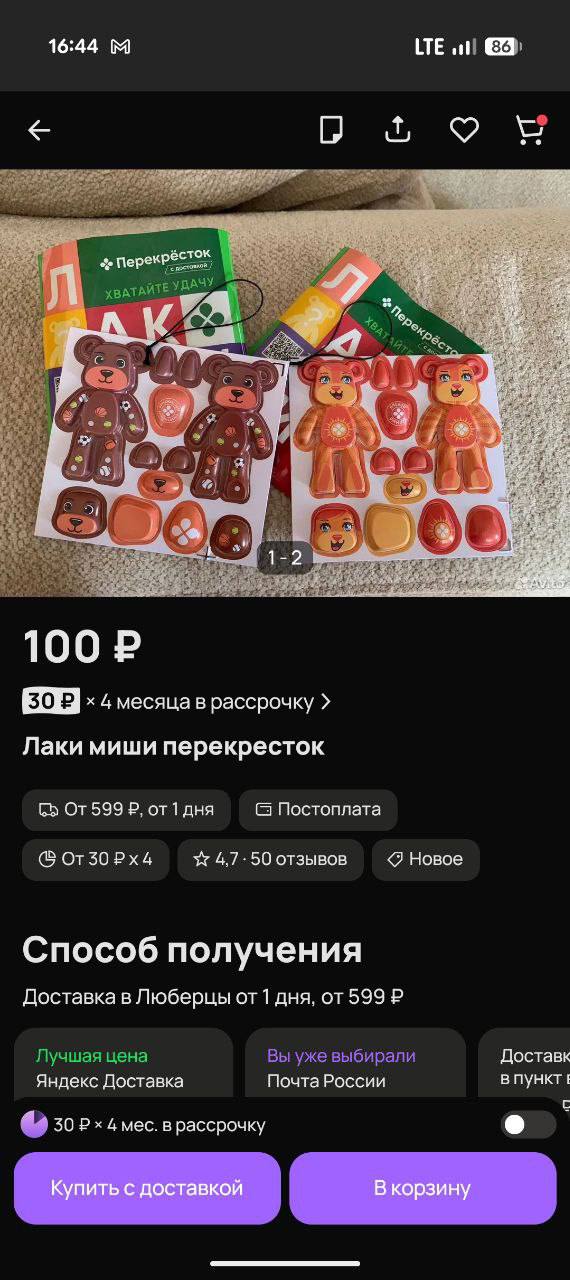
Task: Open the shopping cart icon
Action: click(x=530, y=130)
